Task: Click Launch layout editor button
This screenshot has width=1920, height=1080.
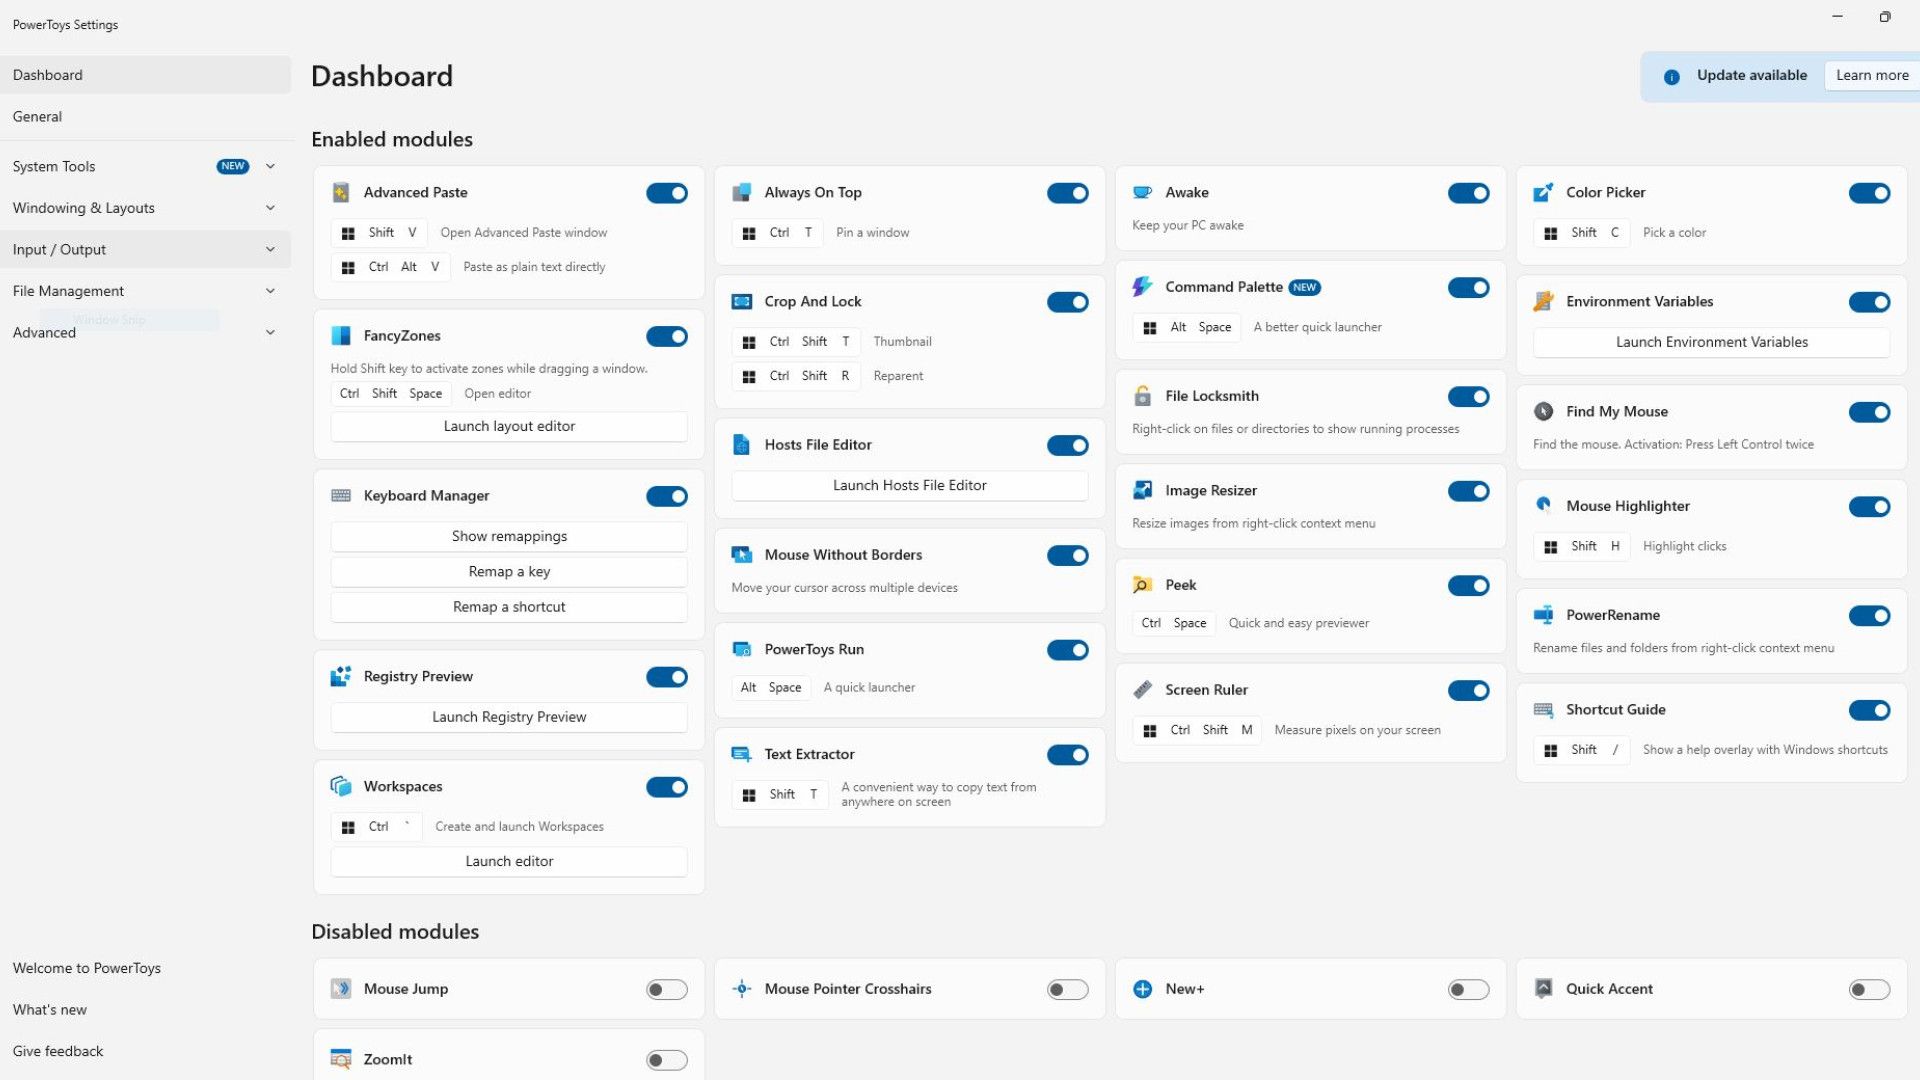Action: [x=509, y=426]
